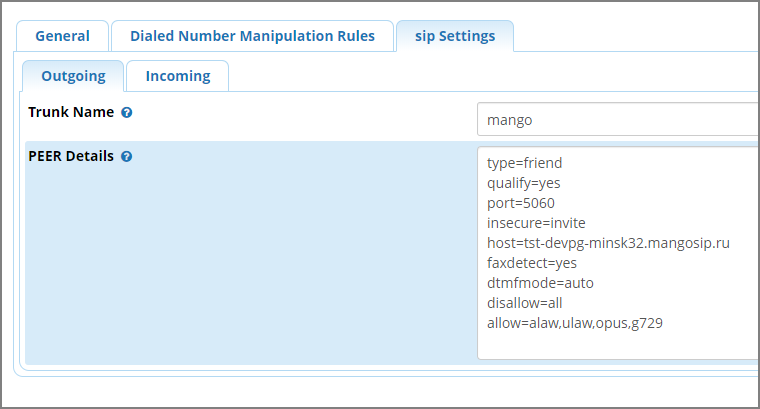Focus the Trunk Name field containing mango
760x409 pixels.
618,119
